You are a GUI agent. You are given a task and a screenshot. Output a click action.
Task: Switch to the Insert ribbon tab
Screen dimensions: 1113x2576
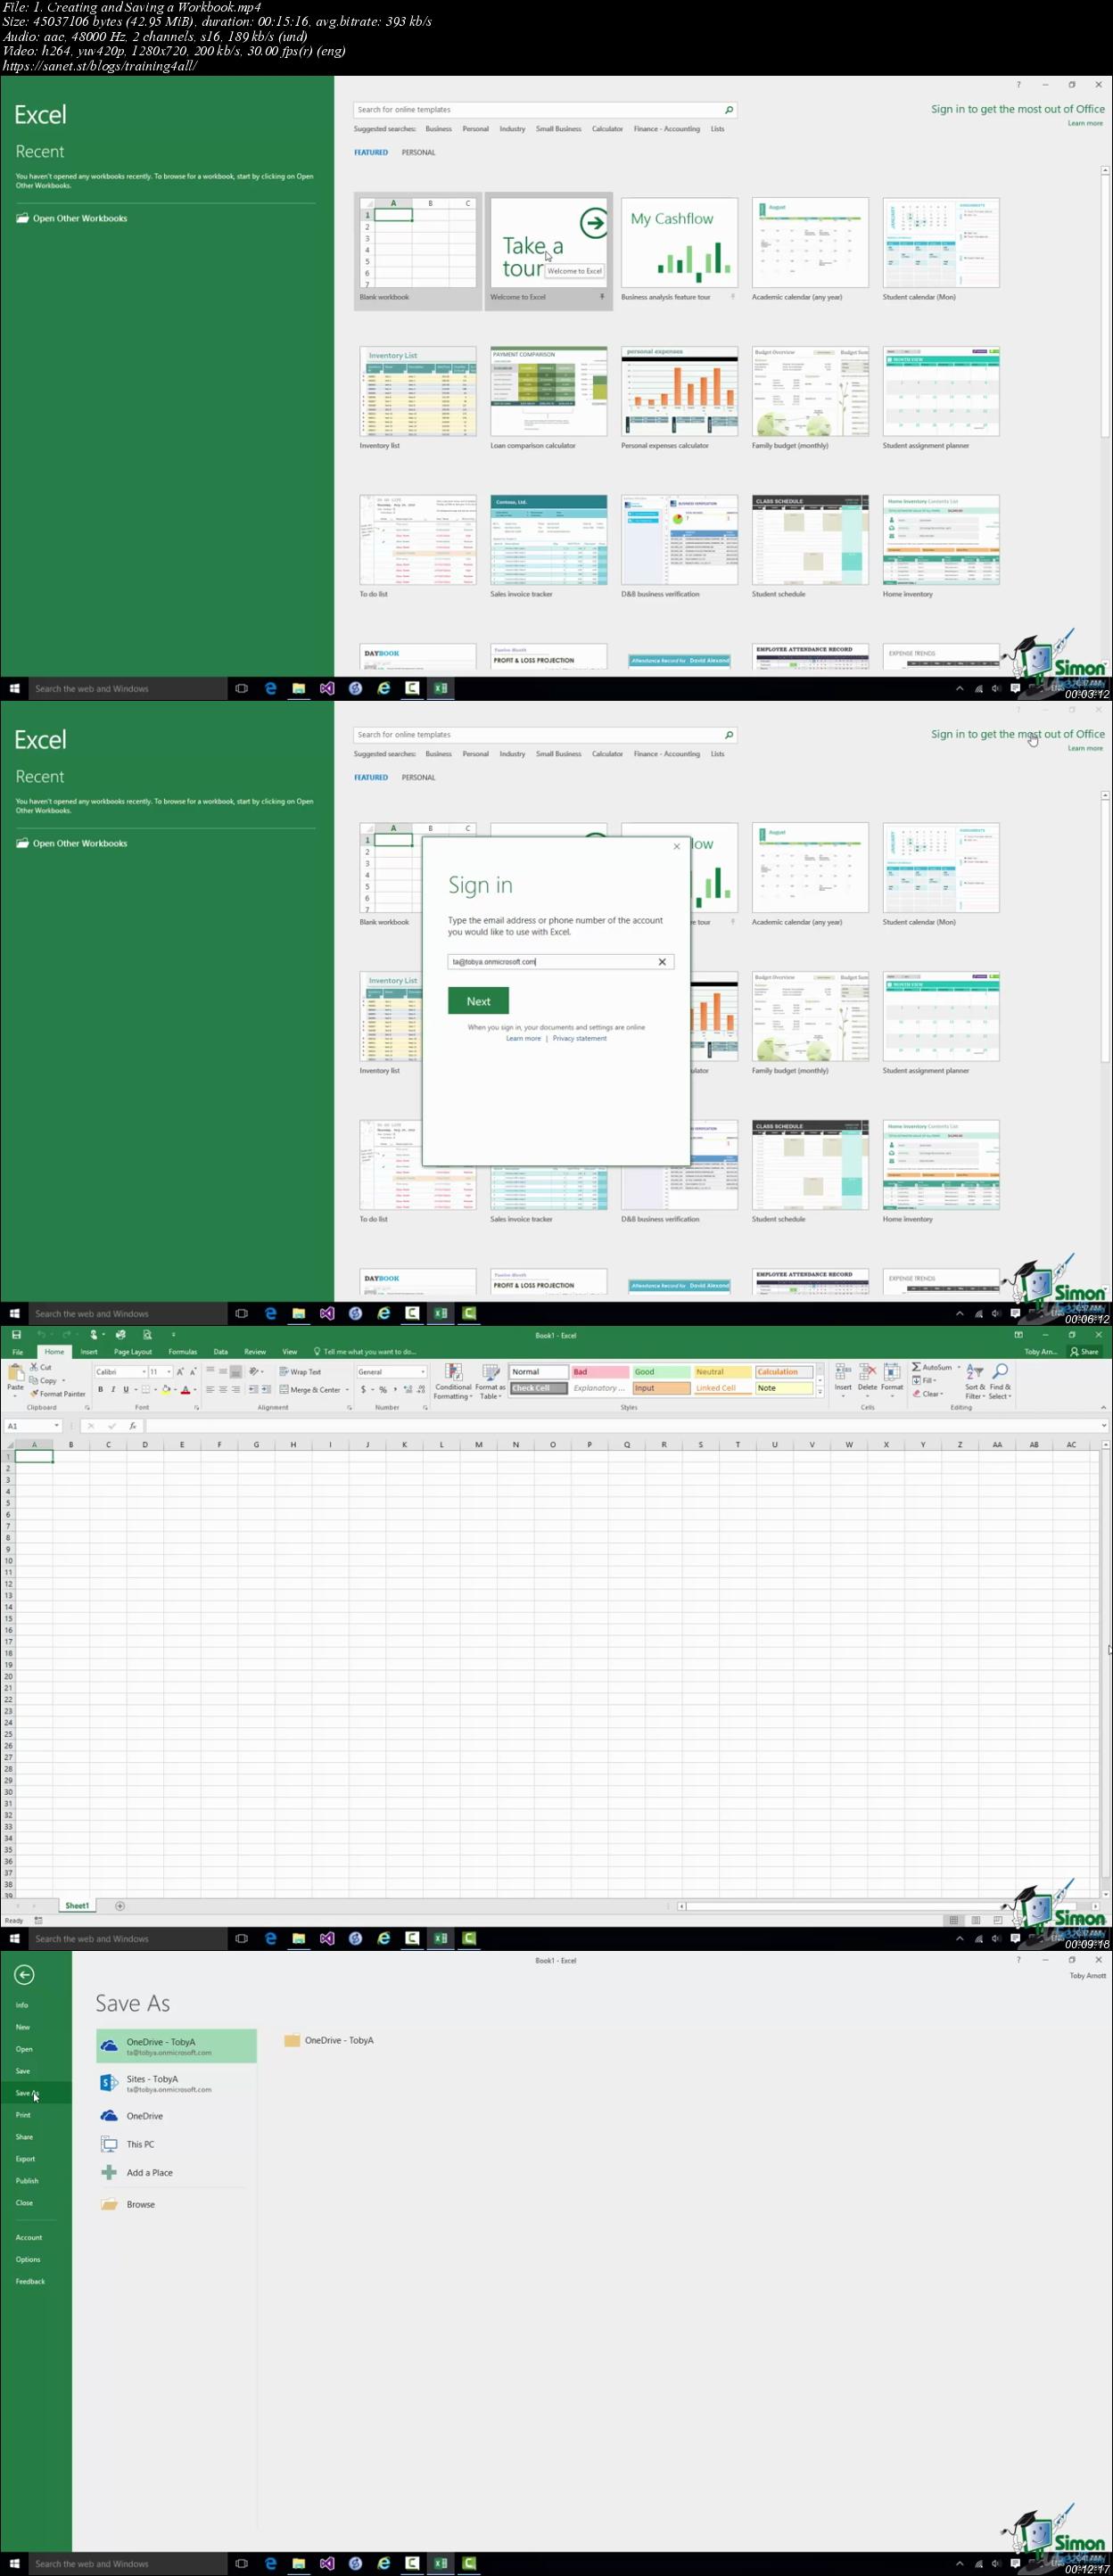tap(89, 1351)
